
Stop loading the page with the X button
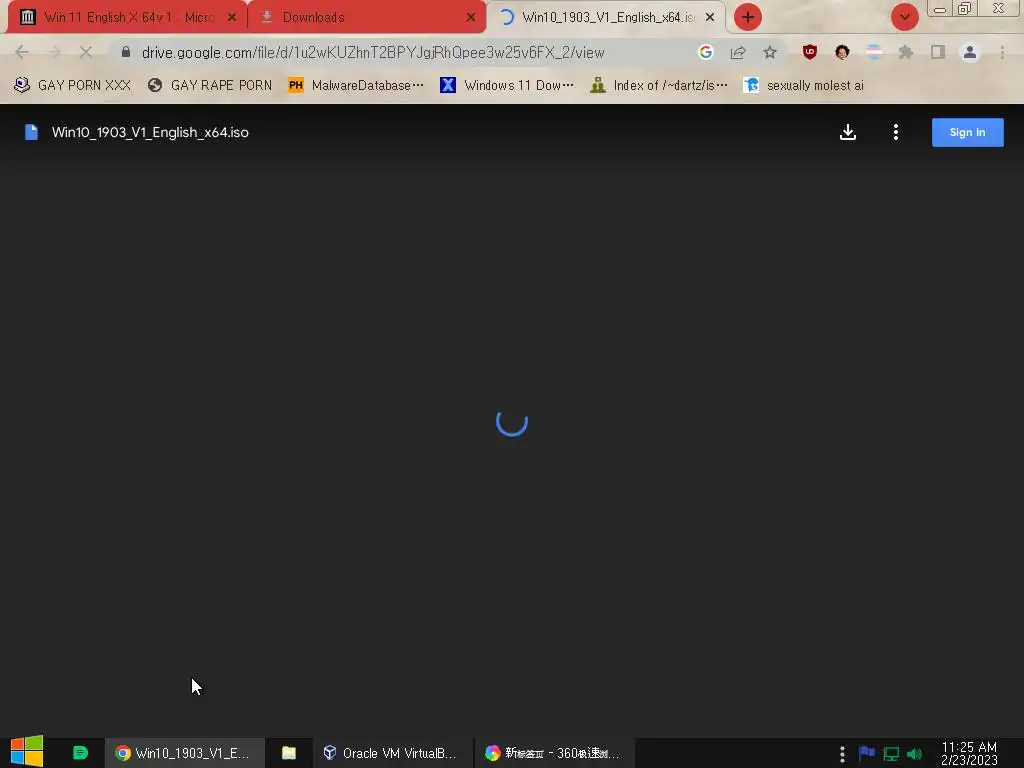(x=86, y=52)
